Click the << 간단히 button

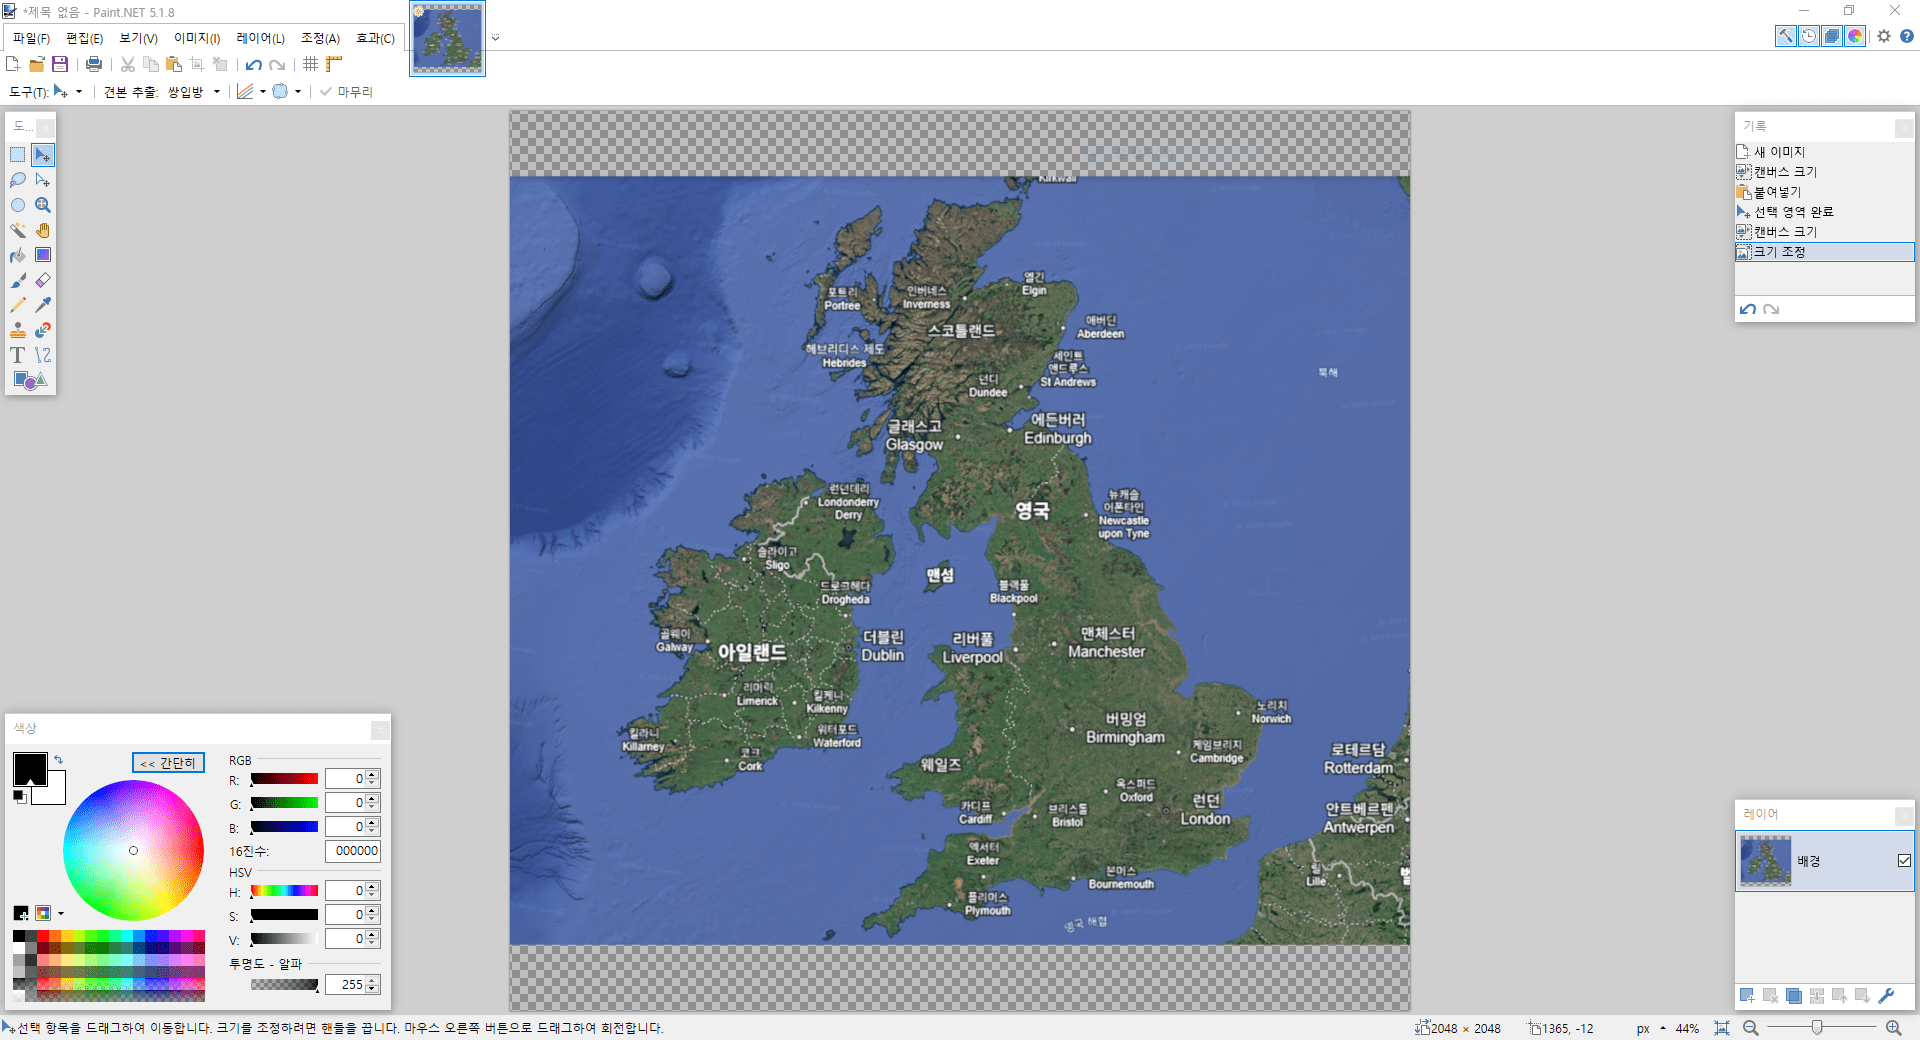[x=168, y=763]
